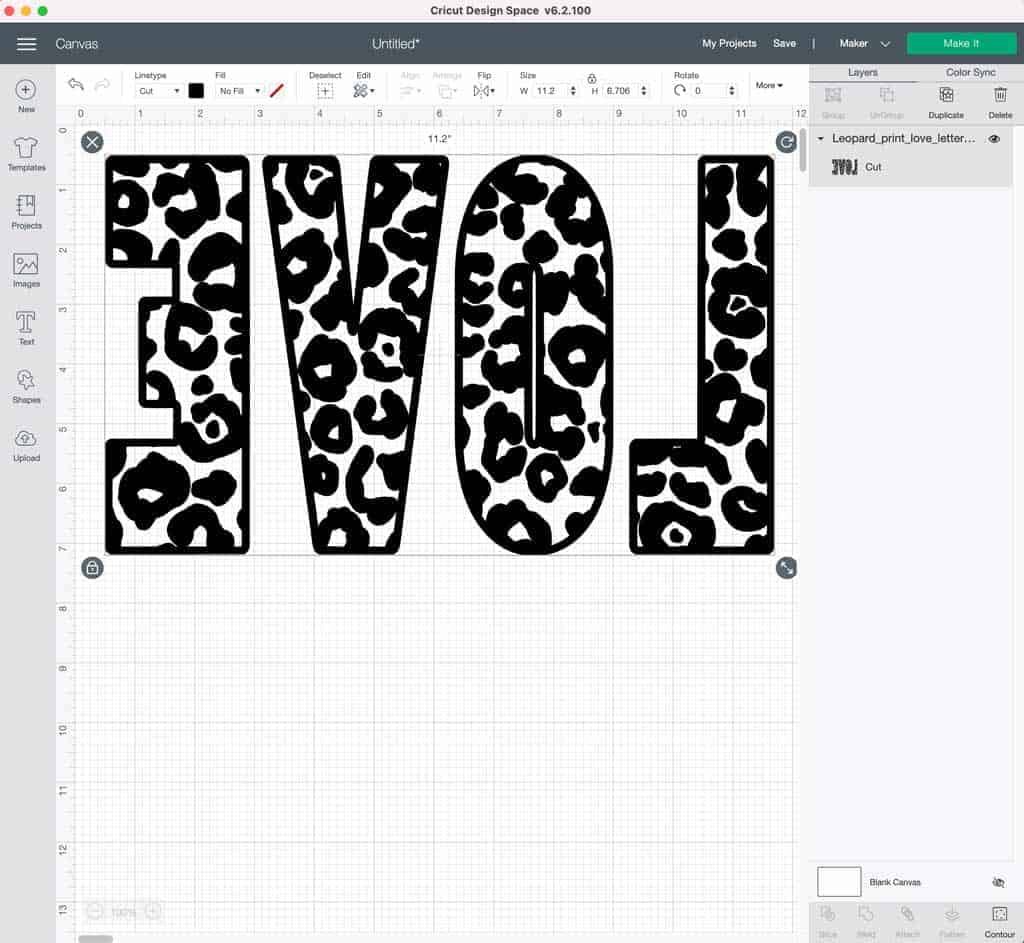Collapse the Leopard_print_love_letter layer group
The width and height of the screenshot is (1024, 943).
[x=820, y=138]
